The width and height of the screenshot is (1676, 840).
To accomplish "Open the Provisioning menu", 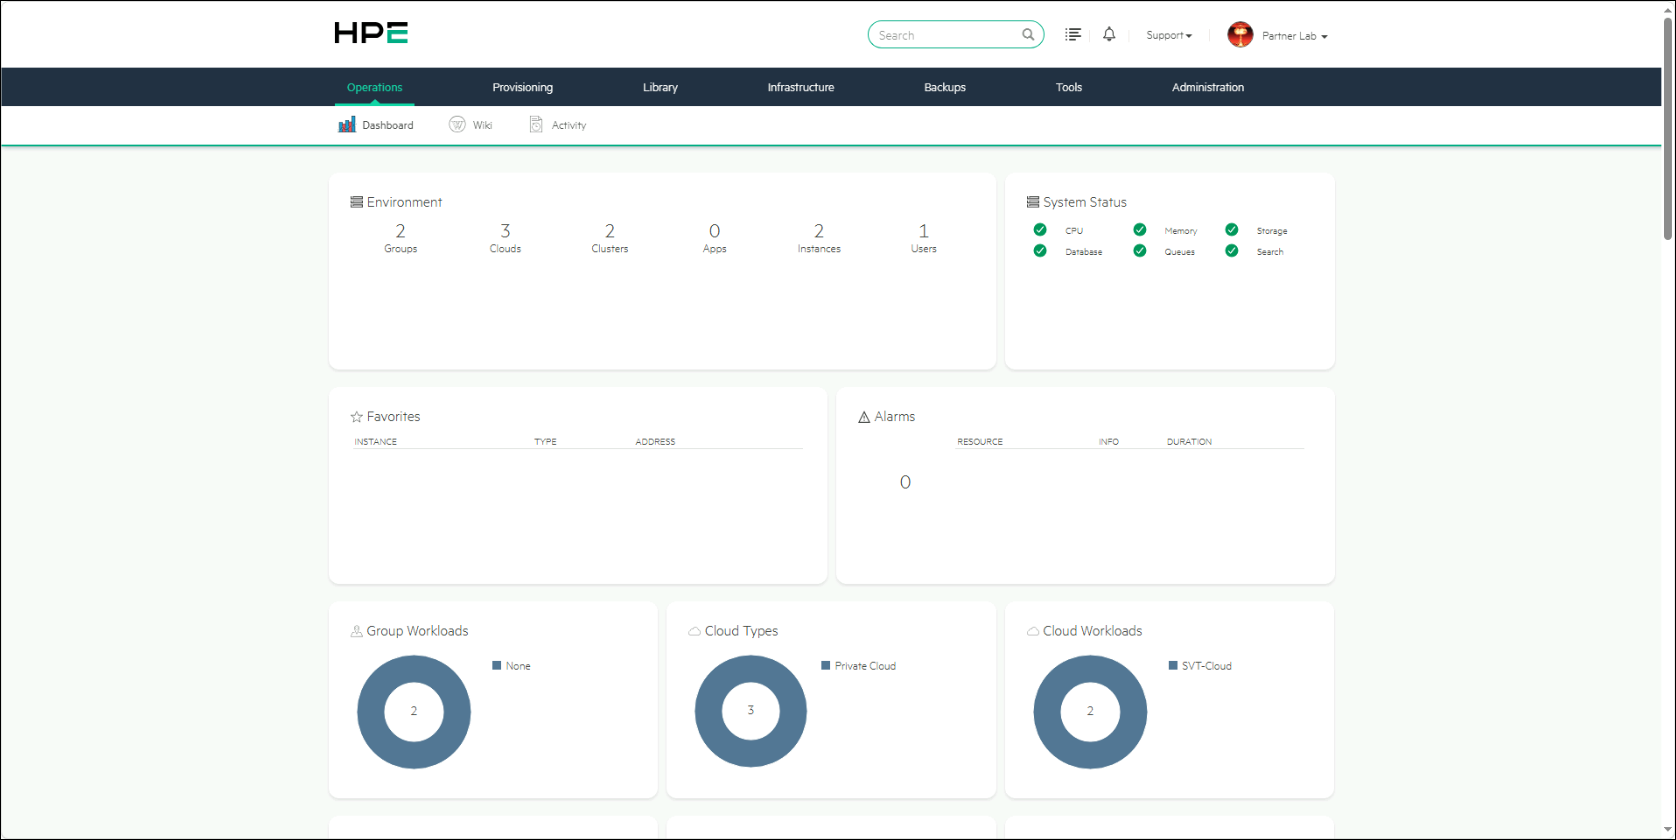I will point(522,87).
